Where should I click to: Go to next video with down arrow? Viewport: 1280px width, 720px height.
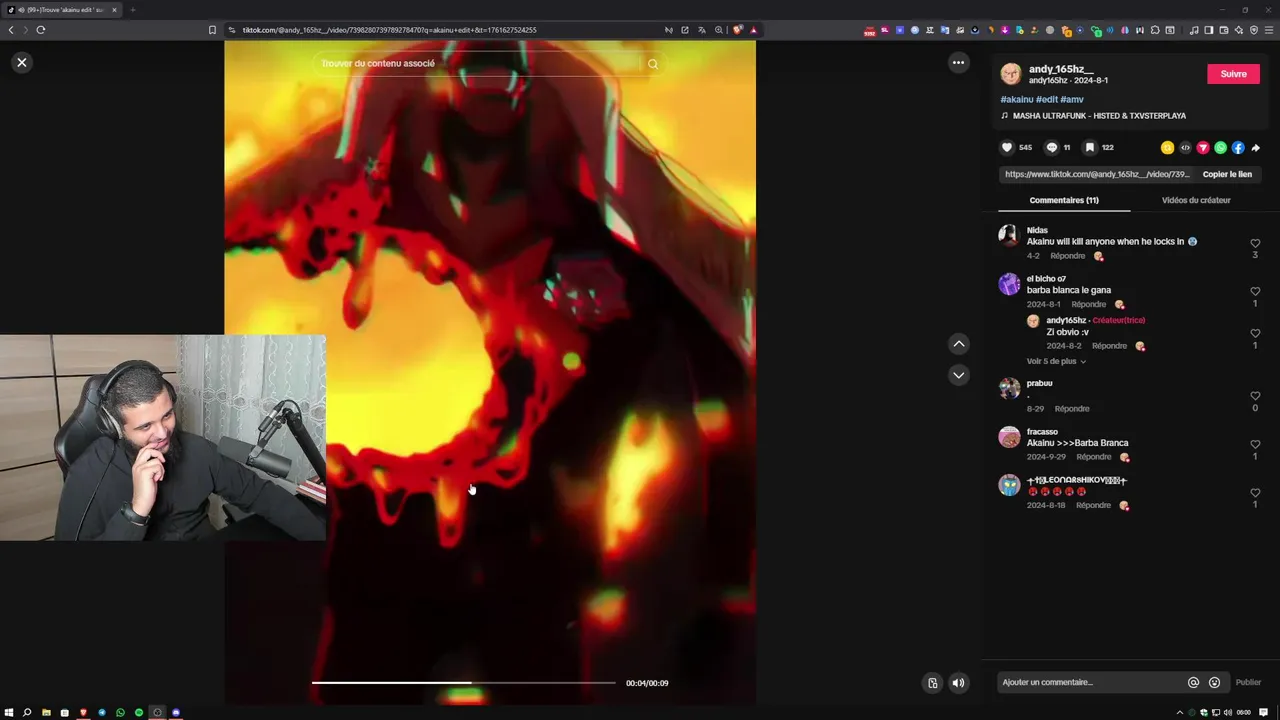click(959, 375)
